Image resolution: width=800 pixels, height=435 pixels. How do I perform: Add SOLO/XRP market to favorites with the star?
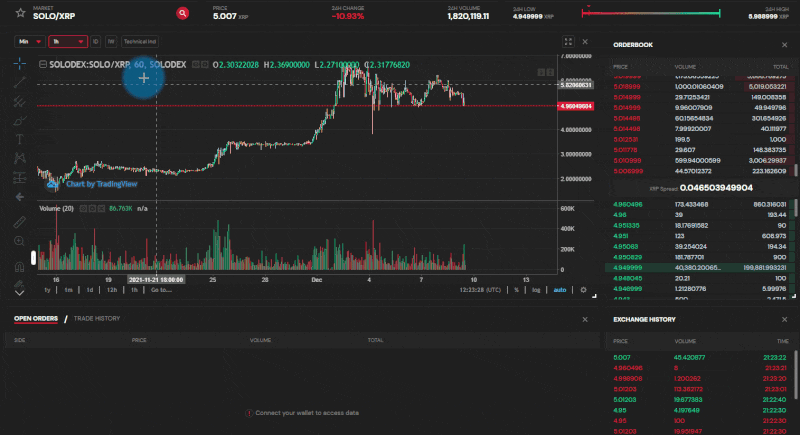click(x=20, y=13)
